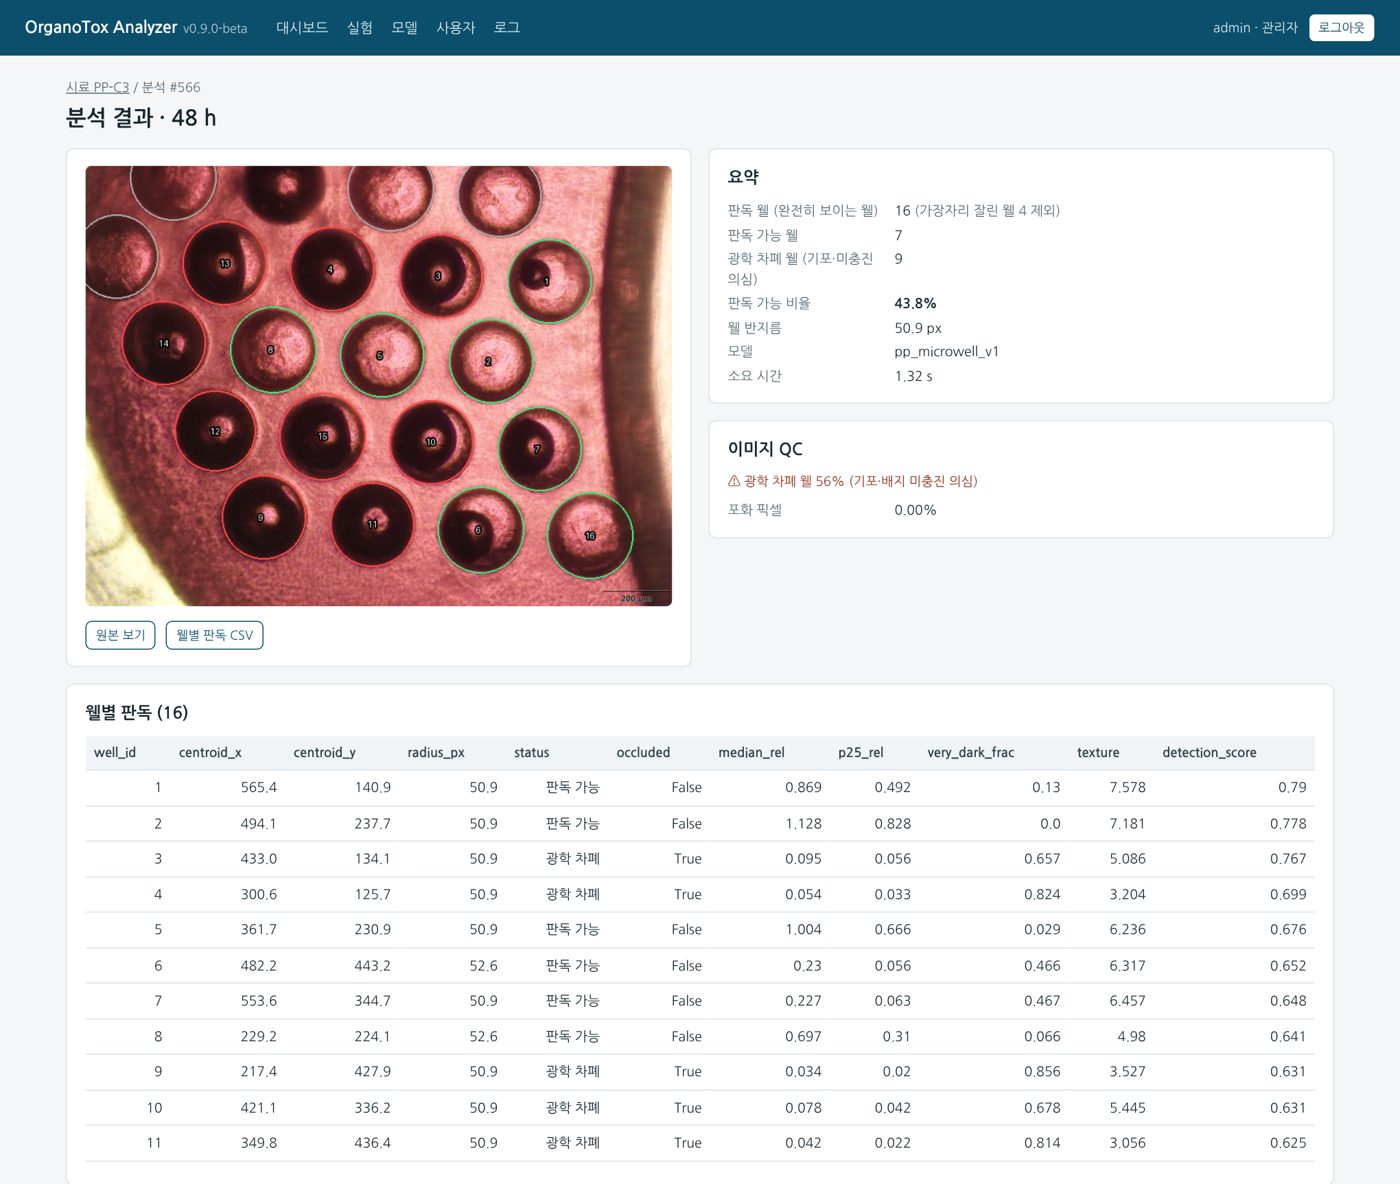Open the 모델 navigation item

(x=404, y=28)
